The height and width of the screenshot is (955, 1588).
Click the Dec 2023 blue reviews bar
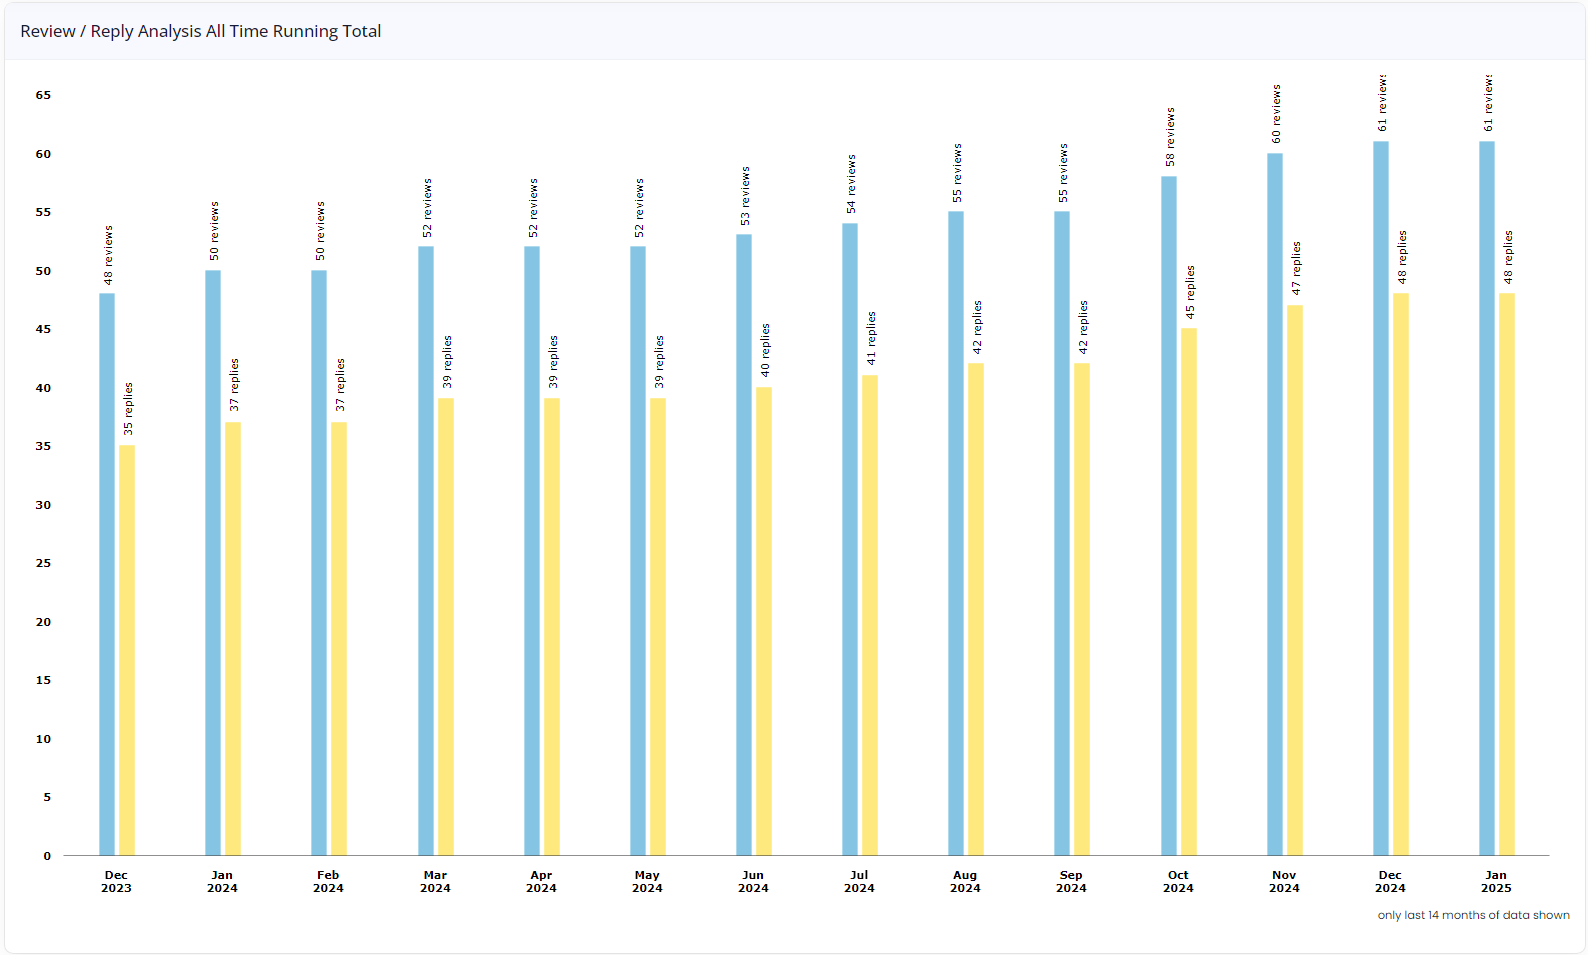(x=107, y=574)
